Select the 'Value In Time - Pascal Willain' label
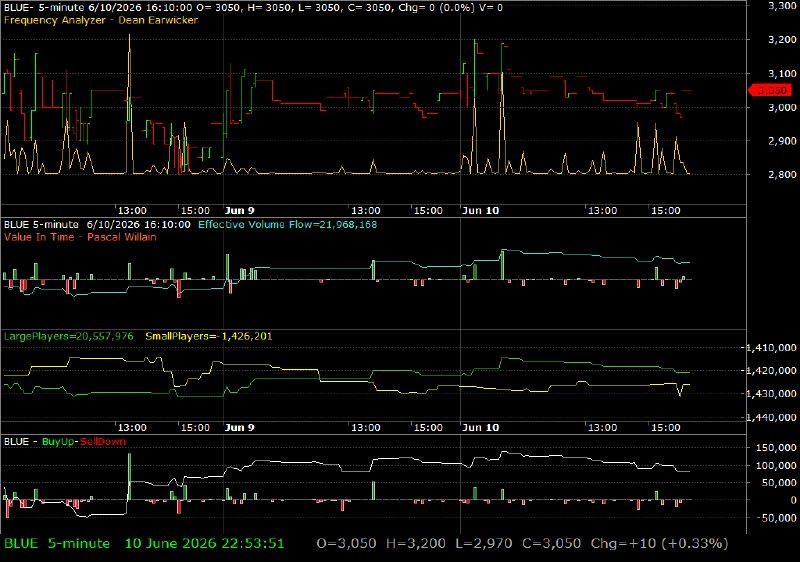 click(x=80, y=237)
